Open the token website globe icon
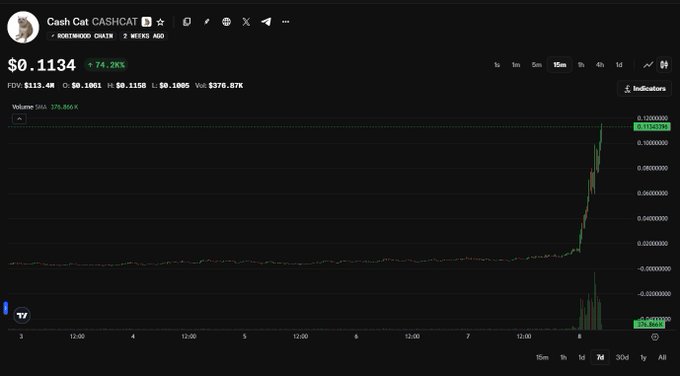Screen dimensions: 680x376 coord(226,22)
